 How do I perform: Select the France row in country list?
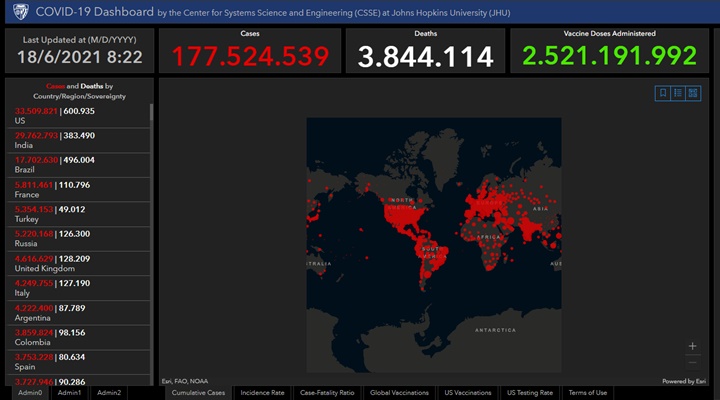point(78,190)
